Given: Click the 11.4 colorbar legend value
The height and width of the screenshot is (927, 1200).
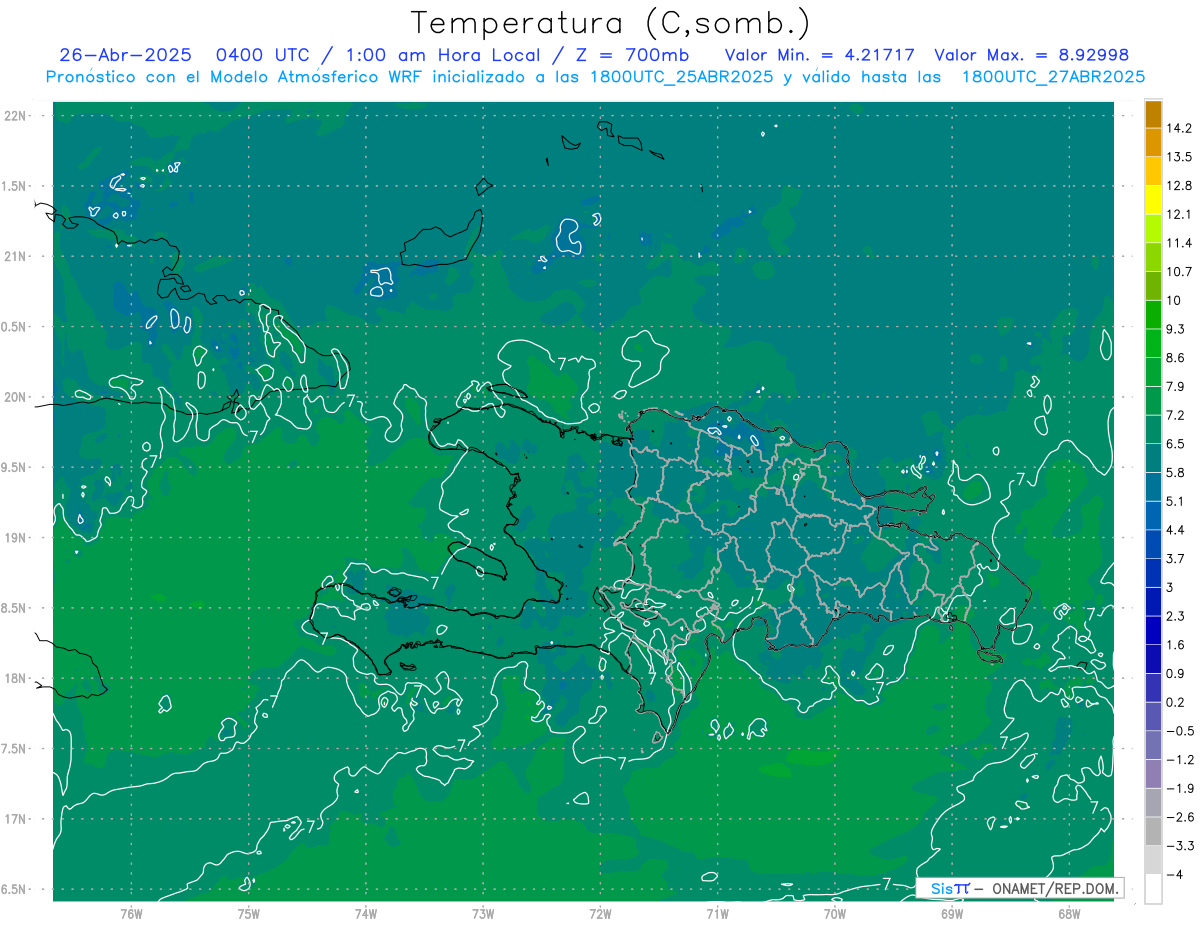Looking at the screenshot, I should coord(1180,243).
